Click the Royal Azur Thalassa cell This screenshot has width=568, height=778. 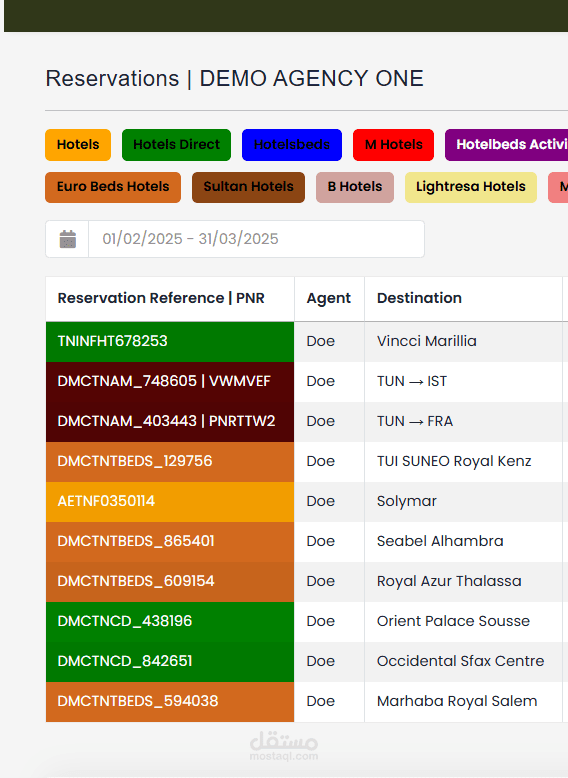pos(463,582)
